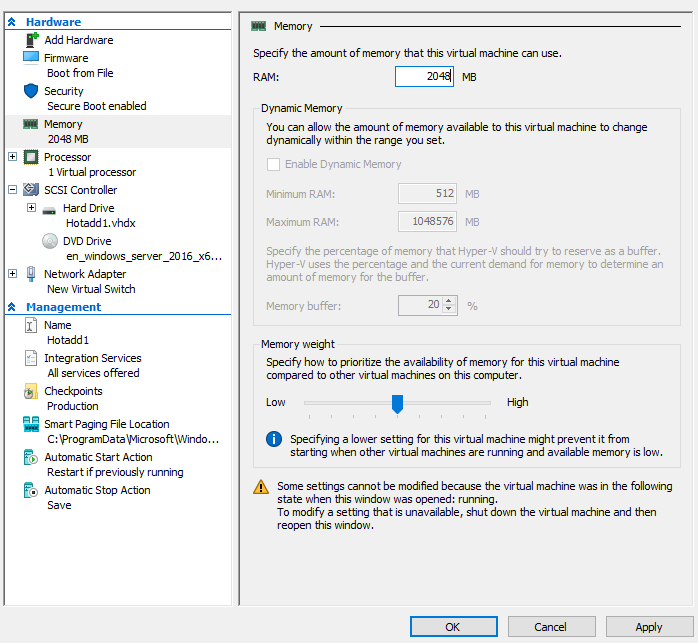Click the Memory weight slider handle
This screenshot has width=698, height=643.
tap(397, 403)
